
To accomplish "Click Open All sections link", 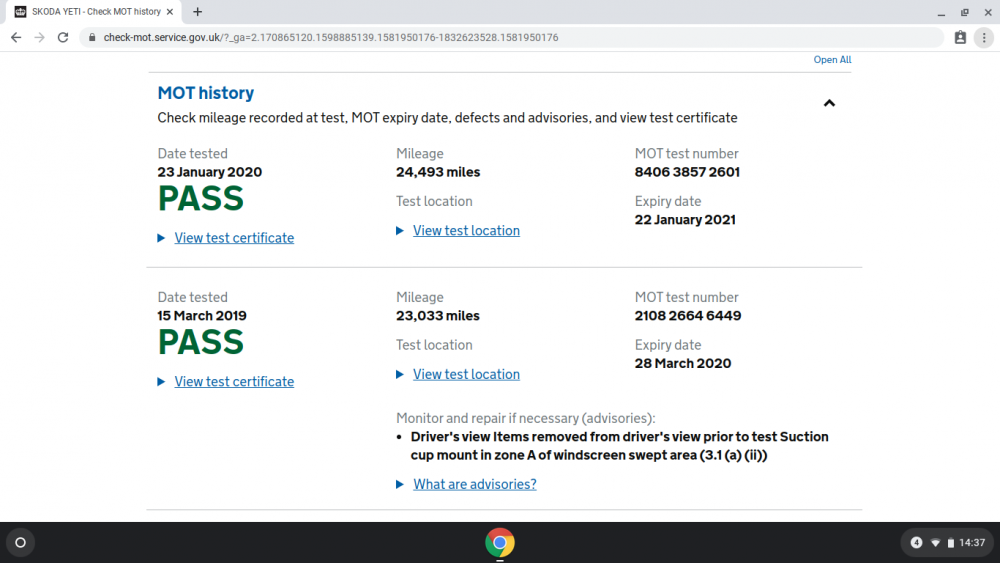I will click(832, 59).
